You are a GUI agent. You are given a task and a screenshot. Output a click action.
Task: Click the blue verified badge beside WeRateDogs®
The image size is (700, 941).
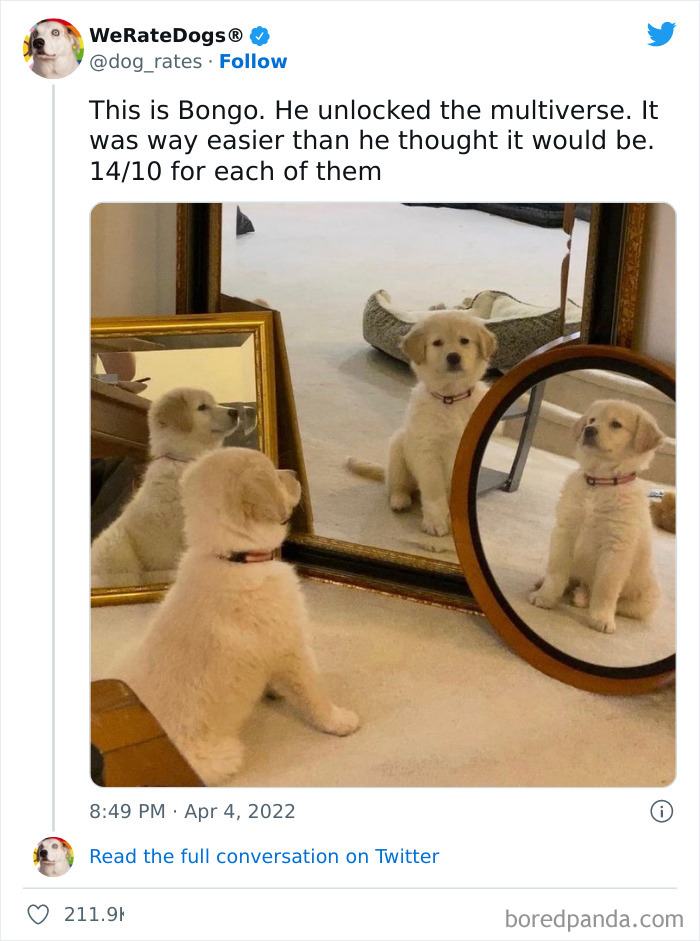tap(259, 33)
